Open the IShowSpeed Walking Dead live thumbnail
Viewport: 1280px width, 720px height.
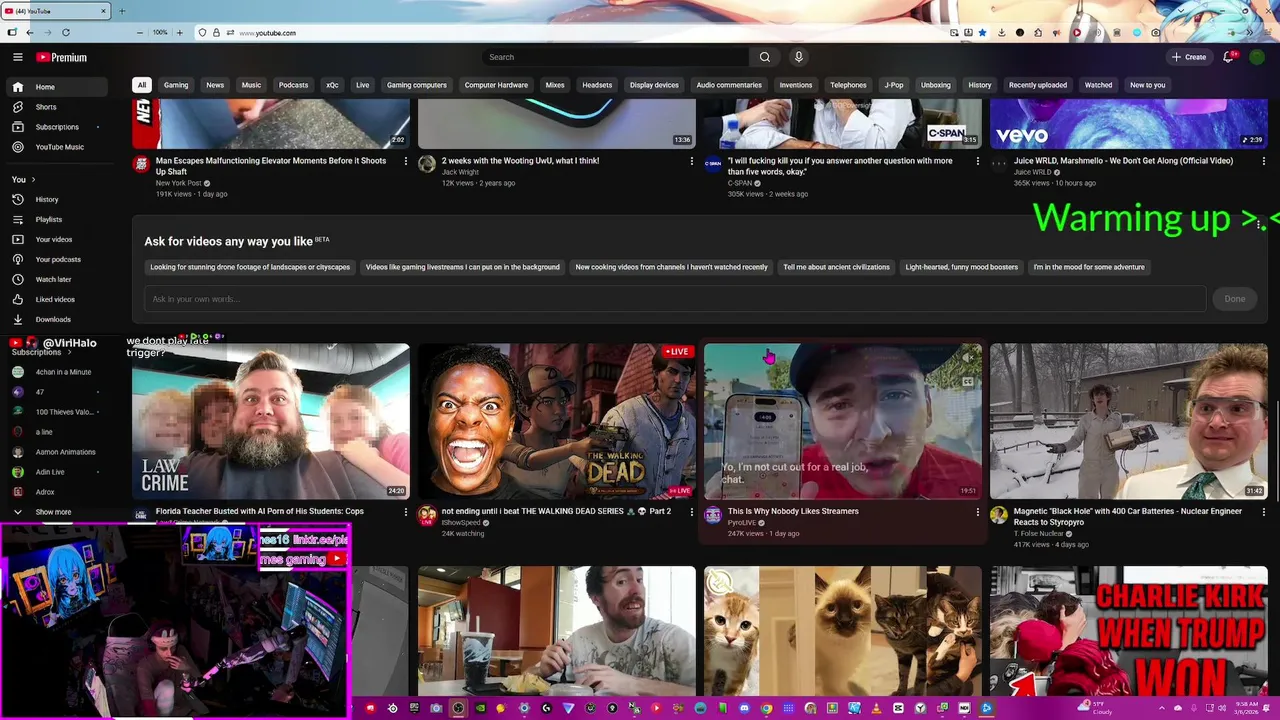point(557,421)
